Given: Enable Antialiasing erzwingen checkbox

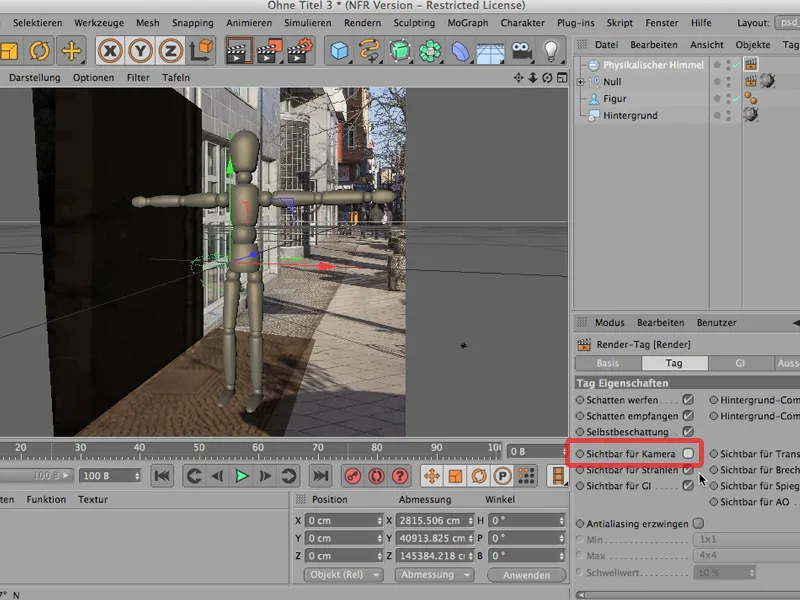Looking at the screenshot, I should coord(698,523).
